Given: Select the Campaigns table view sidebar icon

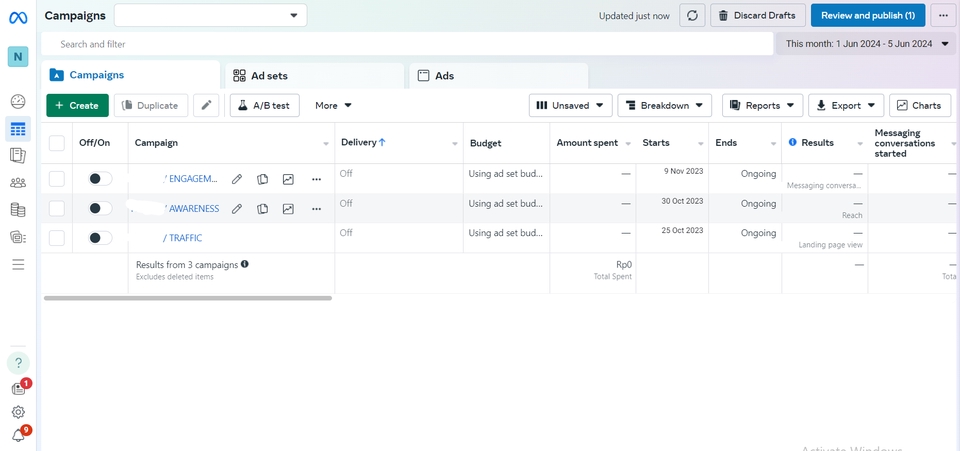Looking at the screenshot, I should pos(18,129).
